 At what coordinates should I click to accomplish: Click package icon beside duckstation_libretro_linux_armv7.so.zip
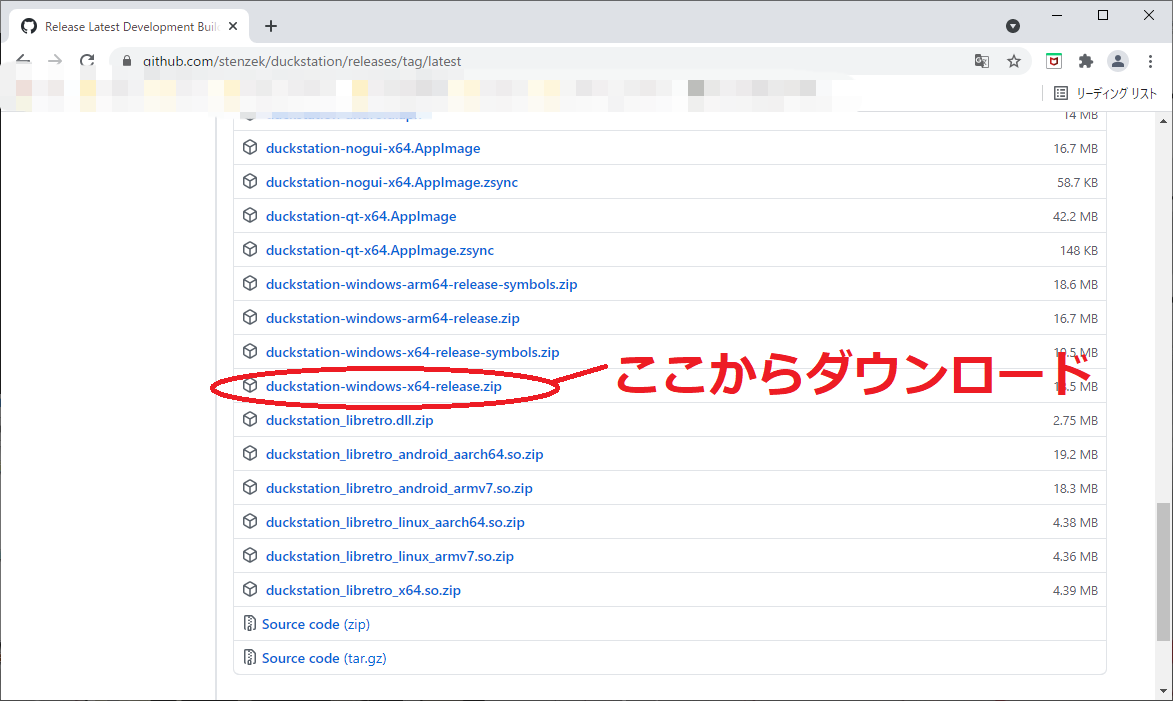point(250,555)
